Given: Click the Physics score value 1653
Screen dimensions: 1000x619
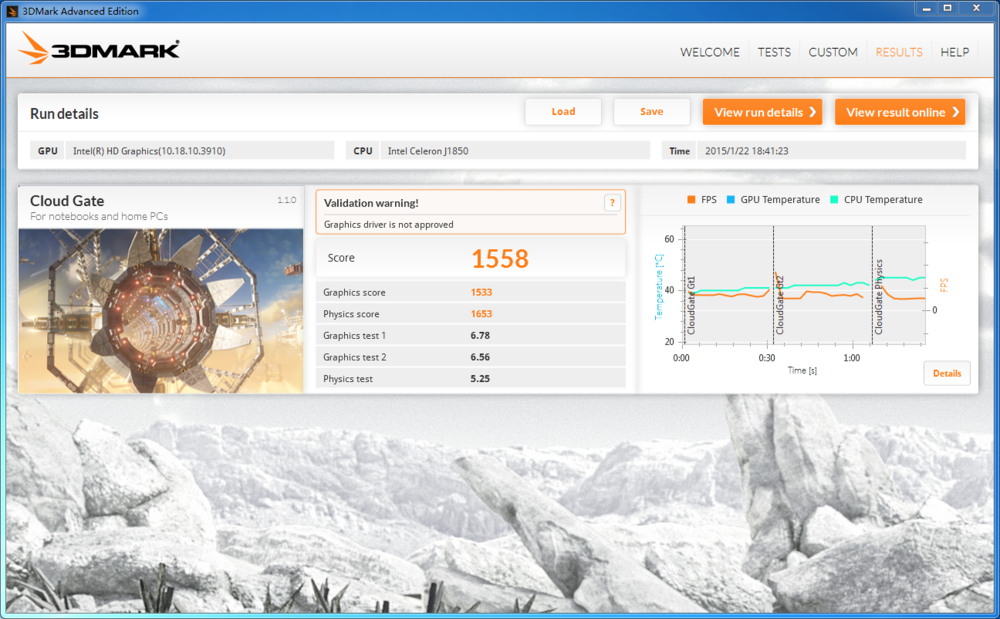Looking at the screenshot, I should click(x=482, y=314).
